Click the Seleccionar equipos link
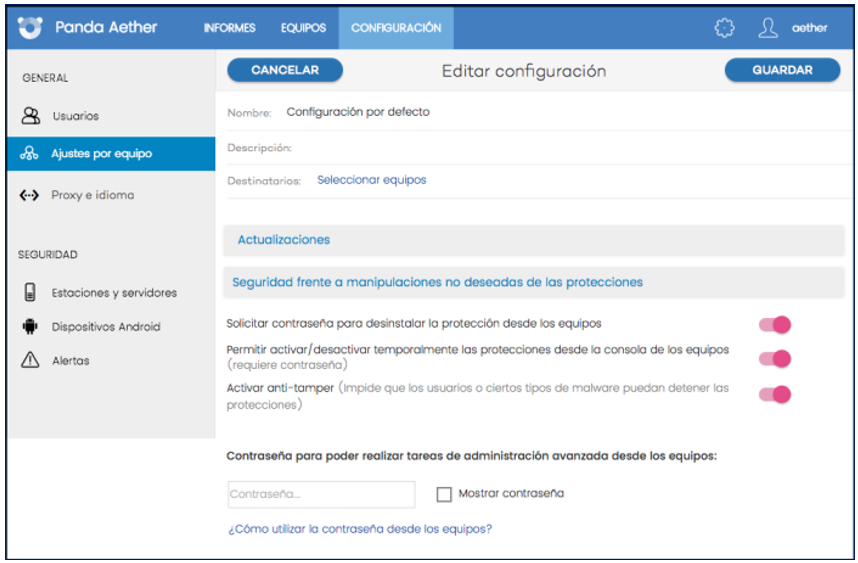The width and height of the screenshot is (858, 563). point(372,180)
